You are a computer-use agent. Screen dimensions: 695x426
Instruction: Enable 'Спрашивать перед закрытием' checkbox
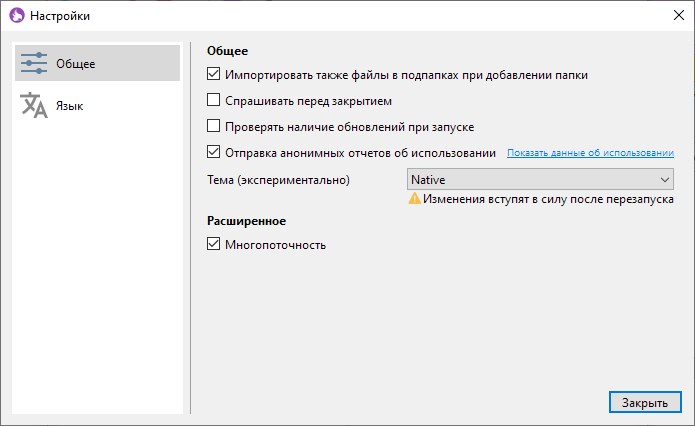[x=213, y=100]
